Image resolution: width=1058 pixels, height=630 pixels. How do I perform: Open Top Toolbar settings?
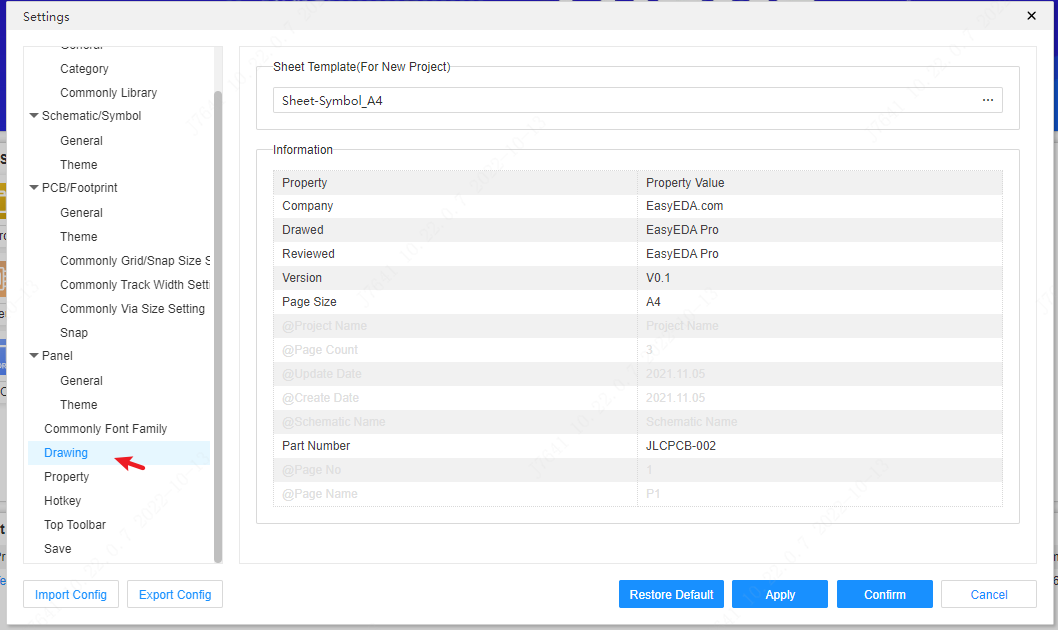click(75, 524)
